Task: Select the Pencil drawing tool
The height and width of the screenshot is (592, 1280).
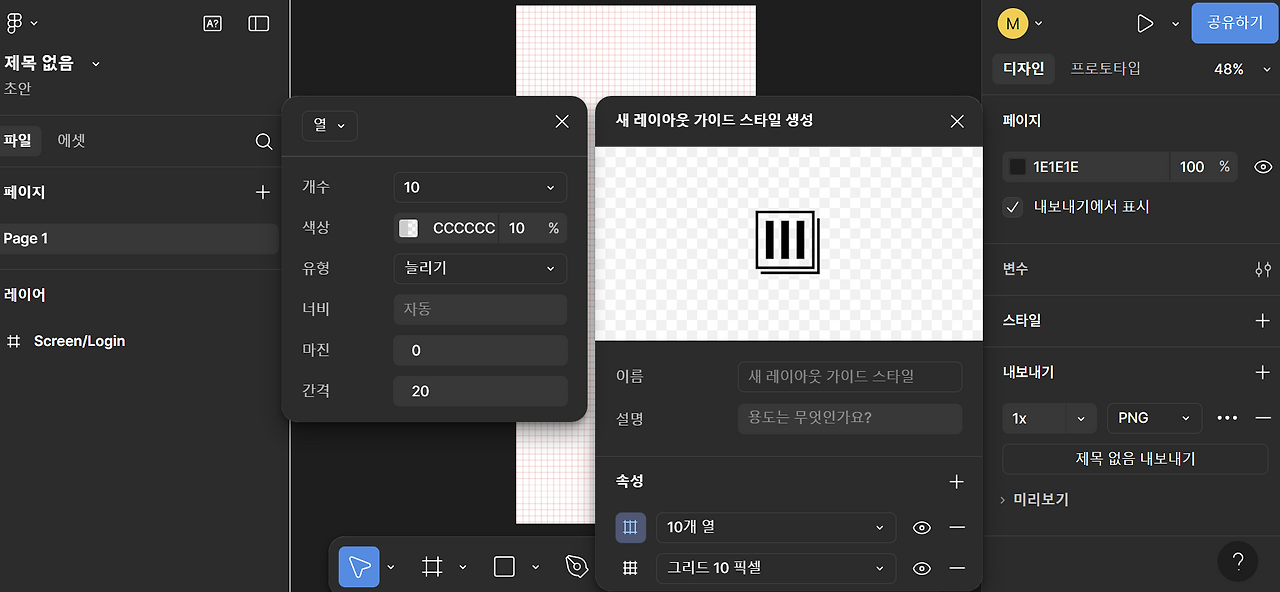Action: click(576, 566)
